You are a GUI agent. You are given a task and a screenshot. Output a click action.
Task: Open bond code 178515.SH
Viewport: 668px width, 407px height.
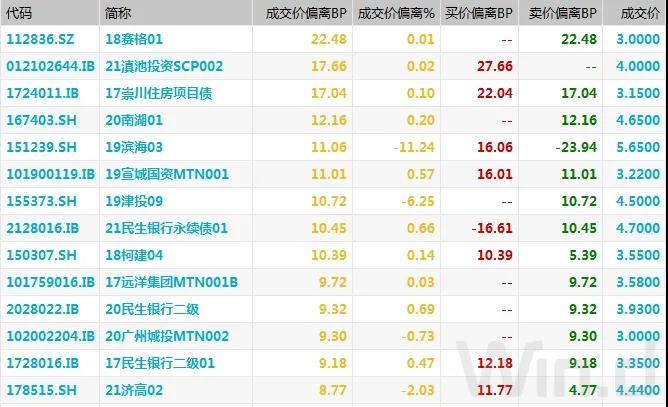[41, 390]
